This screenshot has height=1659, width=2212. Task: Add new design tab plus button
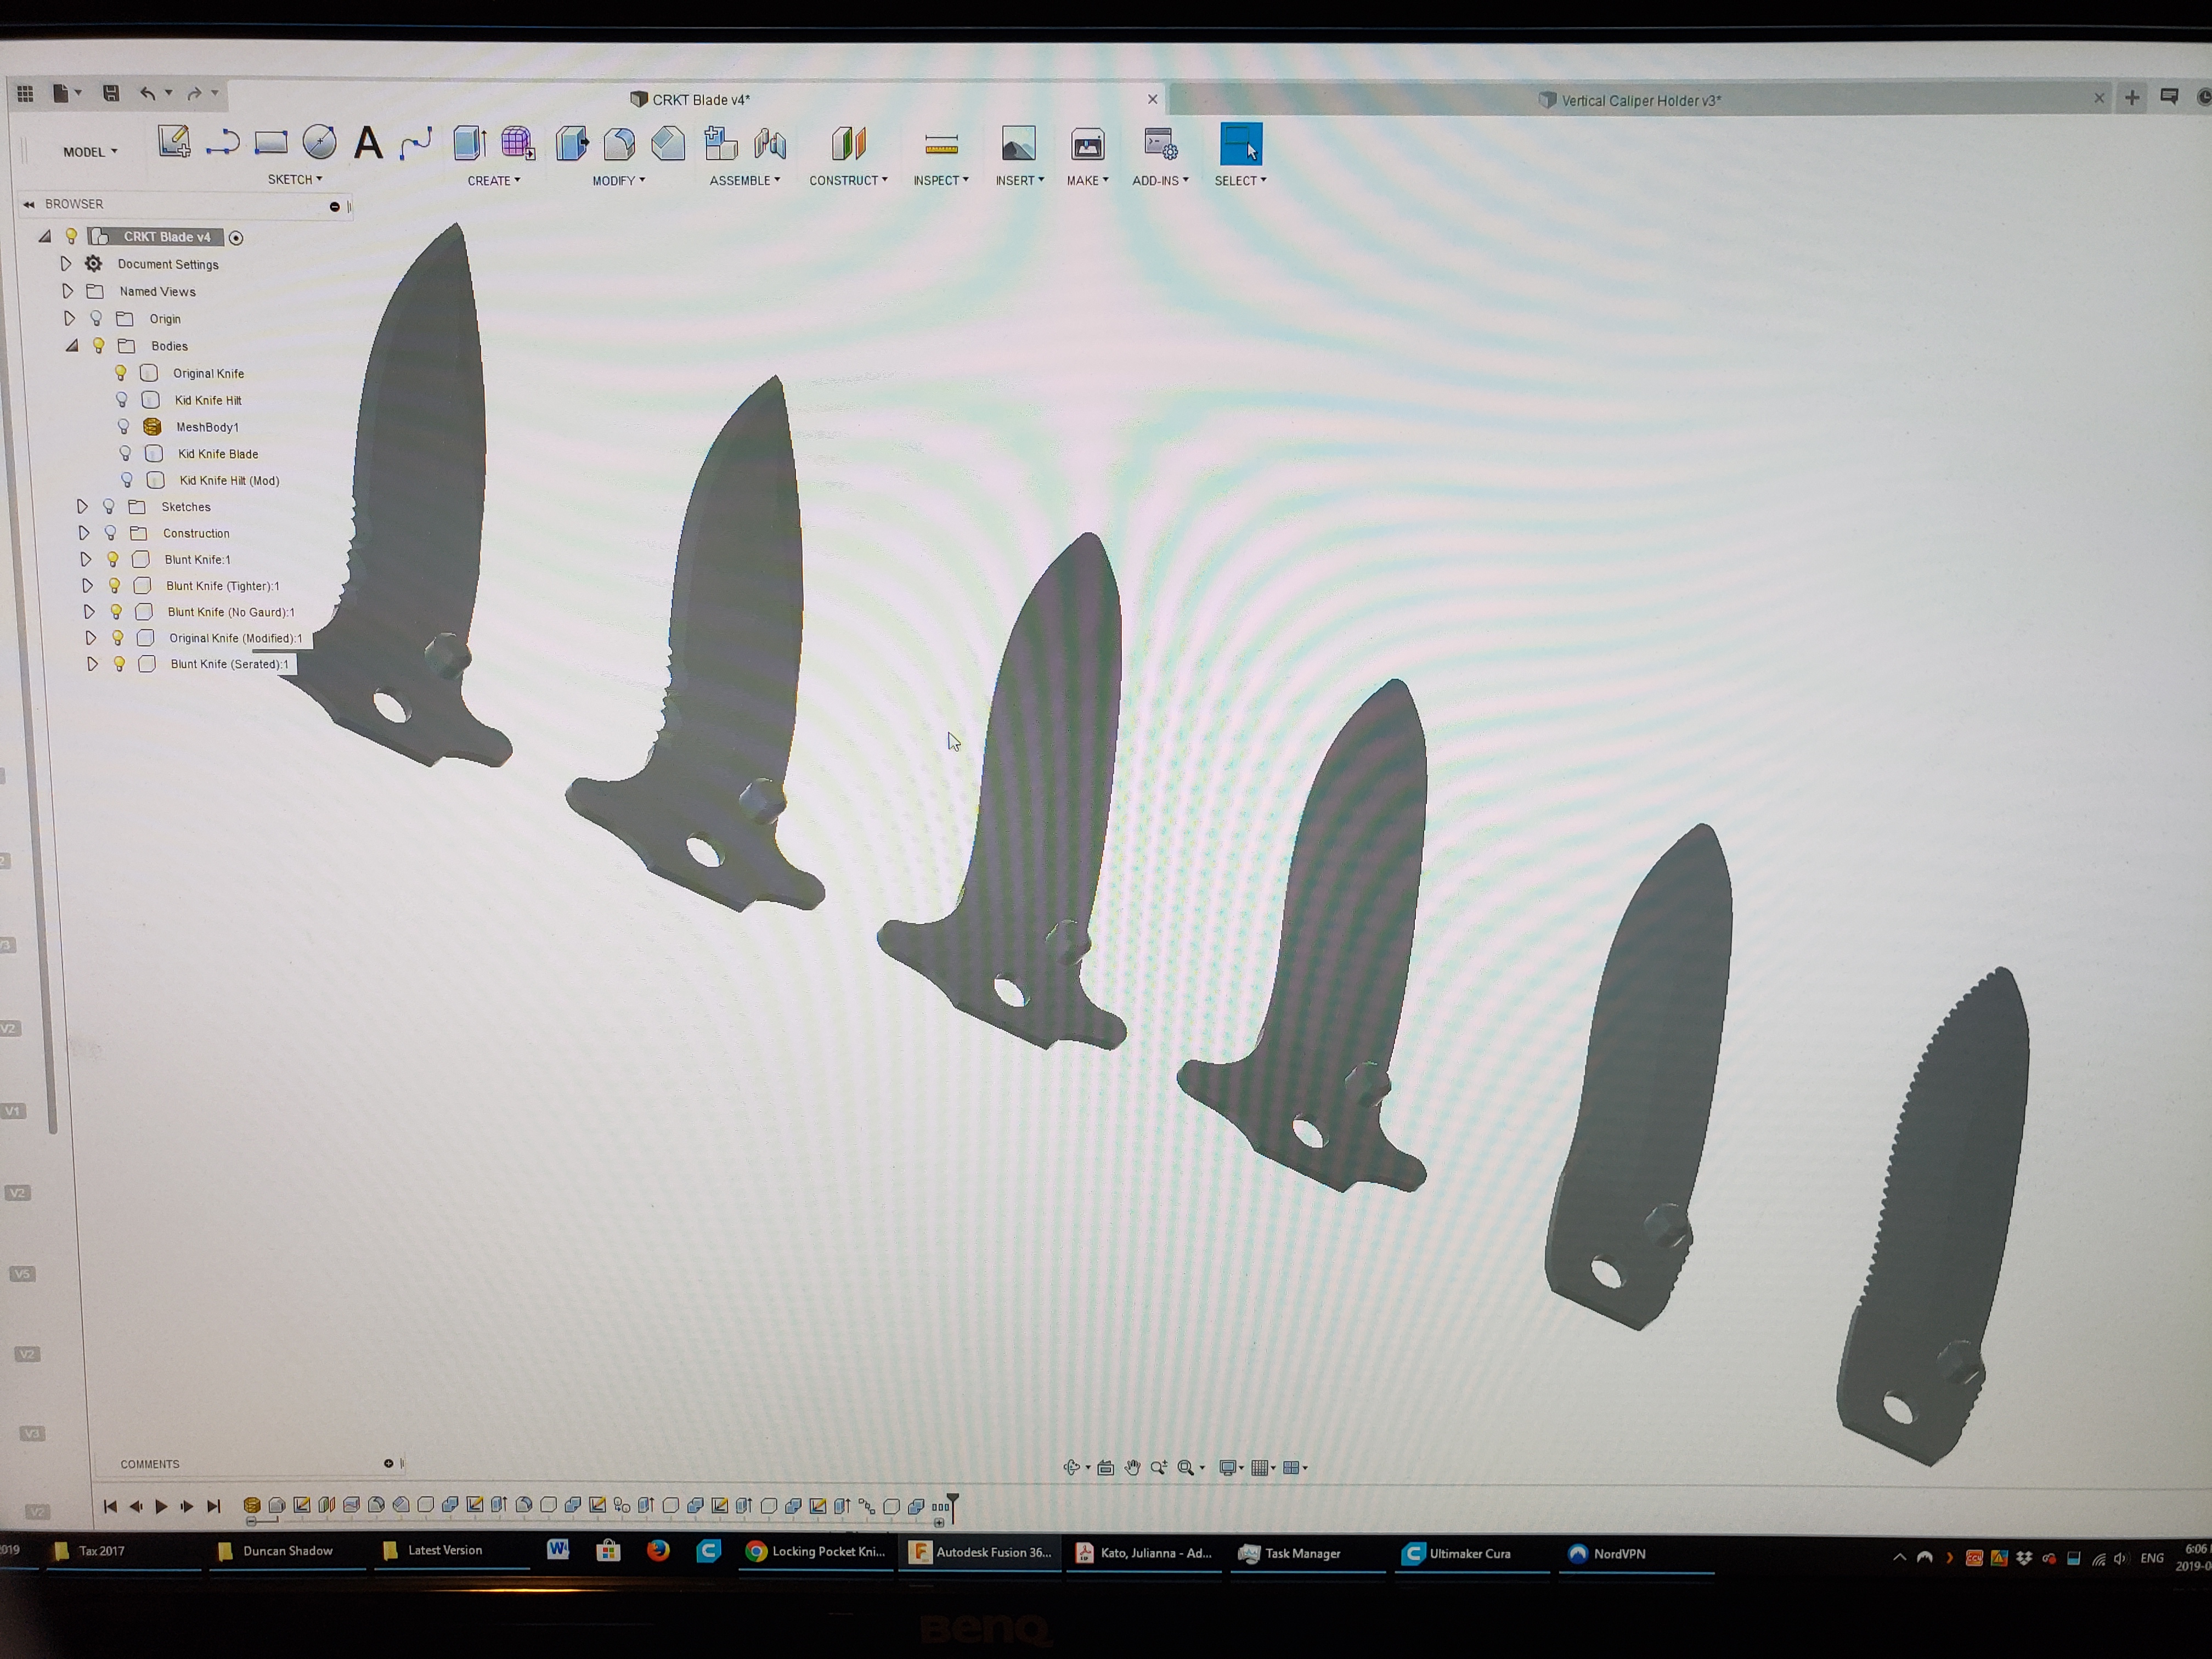[2132, 97]
